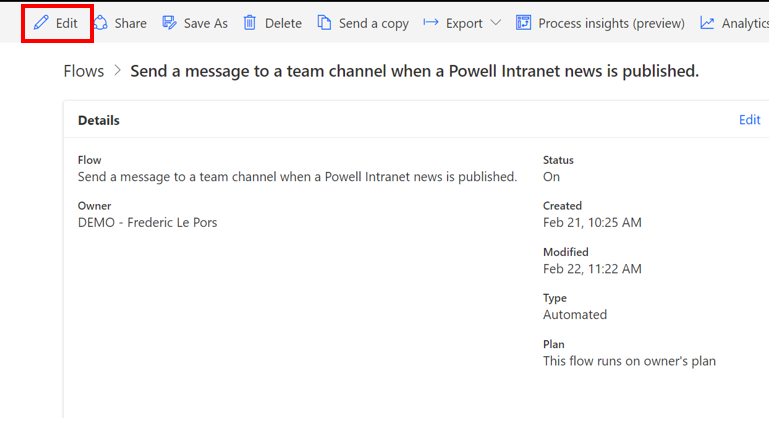
Task: Open the Export dropdown chevron
Action: 496,23
